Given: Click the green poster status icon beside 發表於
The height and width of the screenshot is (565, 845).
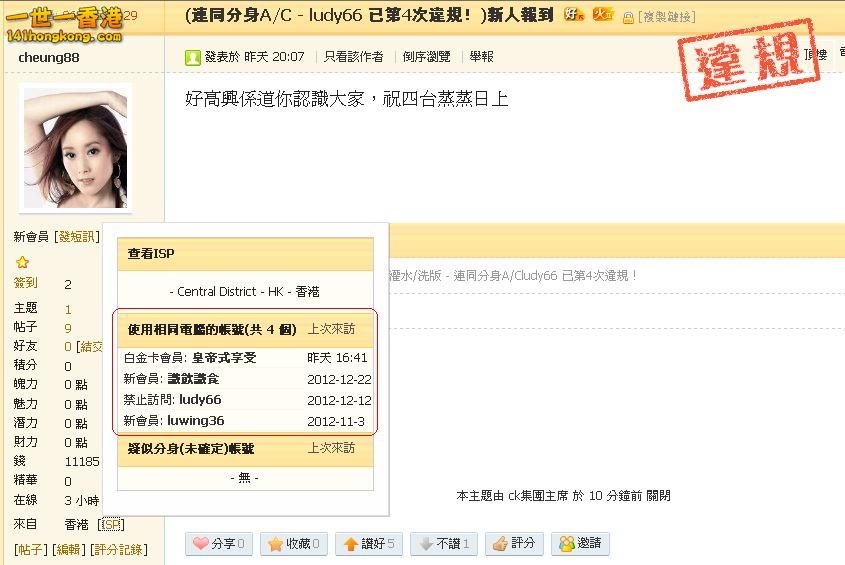Looking at the screenshot, I should tap(192, 57).
